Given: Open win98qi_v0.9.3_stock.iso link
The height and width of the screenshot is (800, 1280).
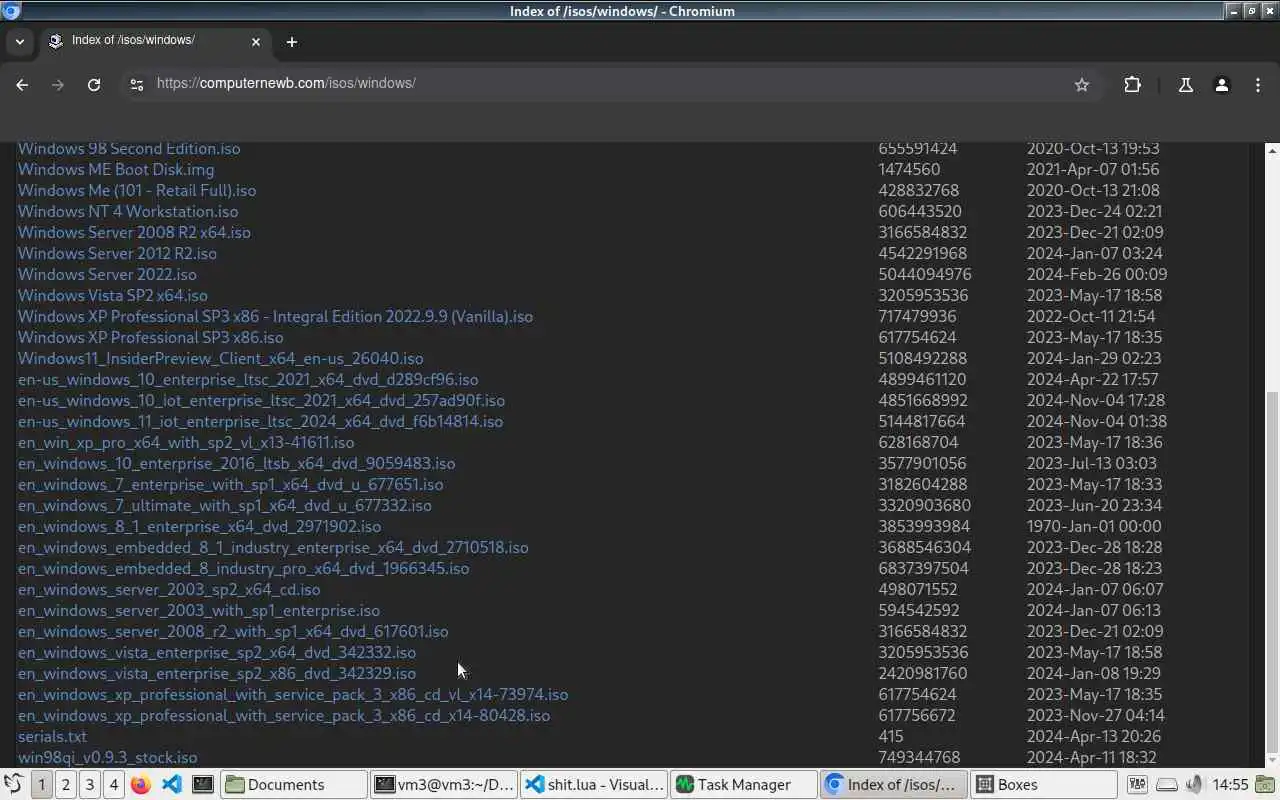Looking at the screenshot, I should (107, 757).
